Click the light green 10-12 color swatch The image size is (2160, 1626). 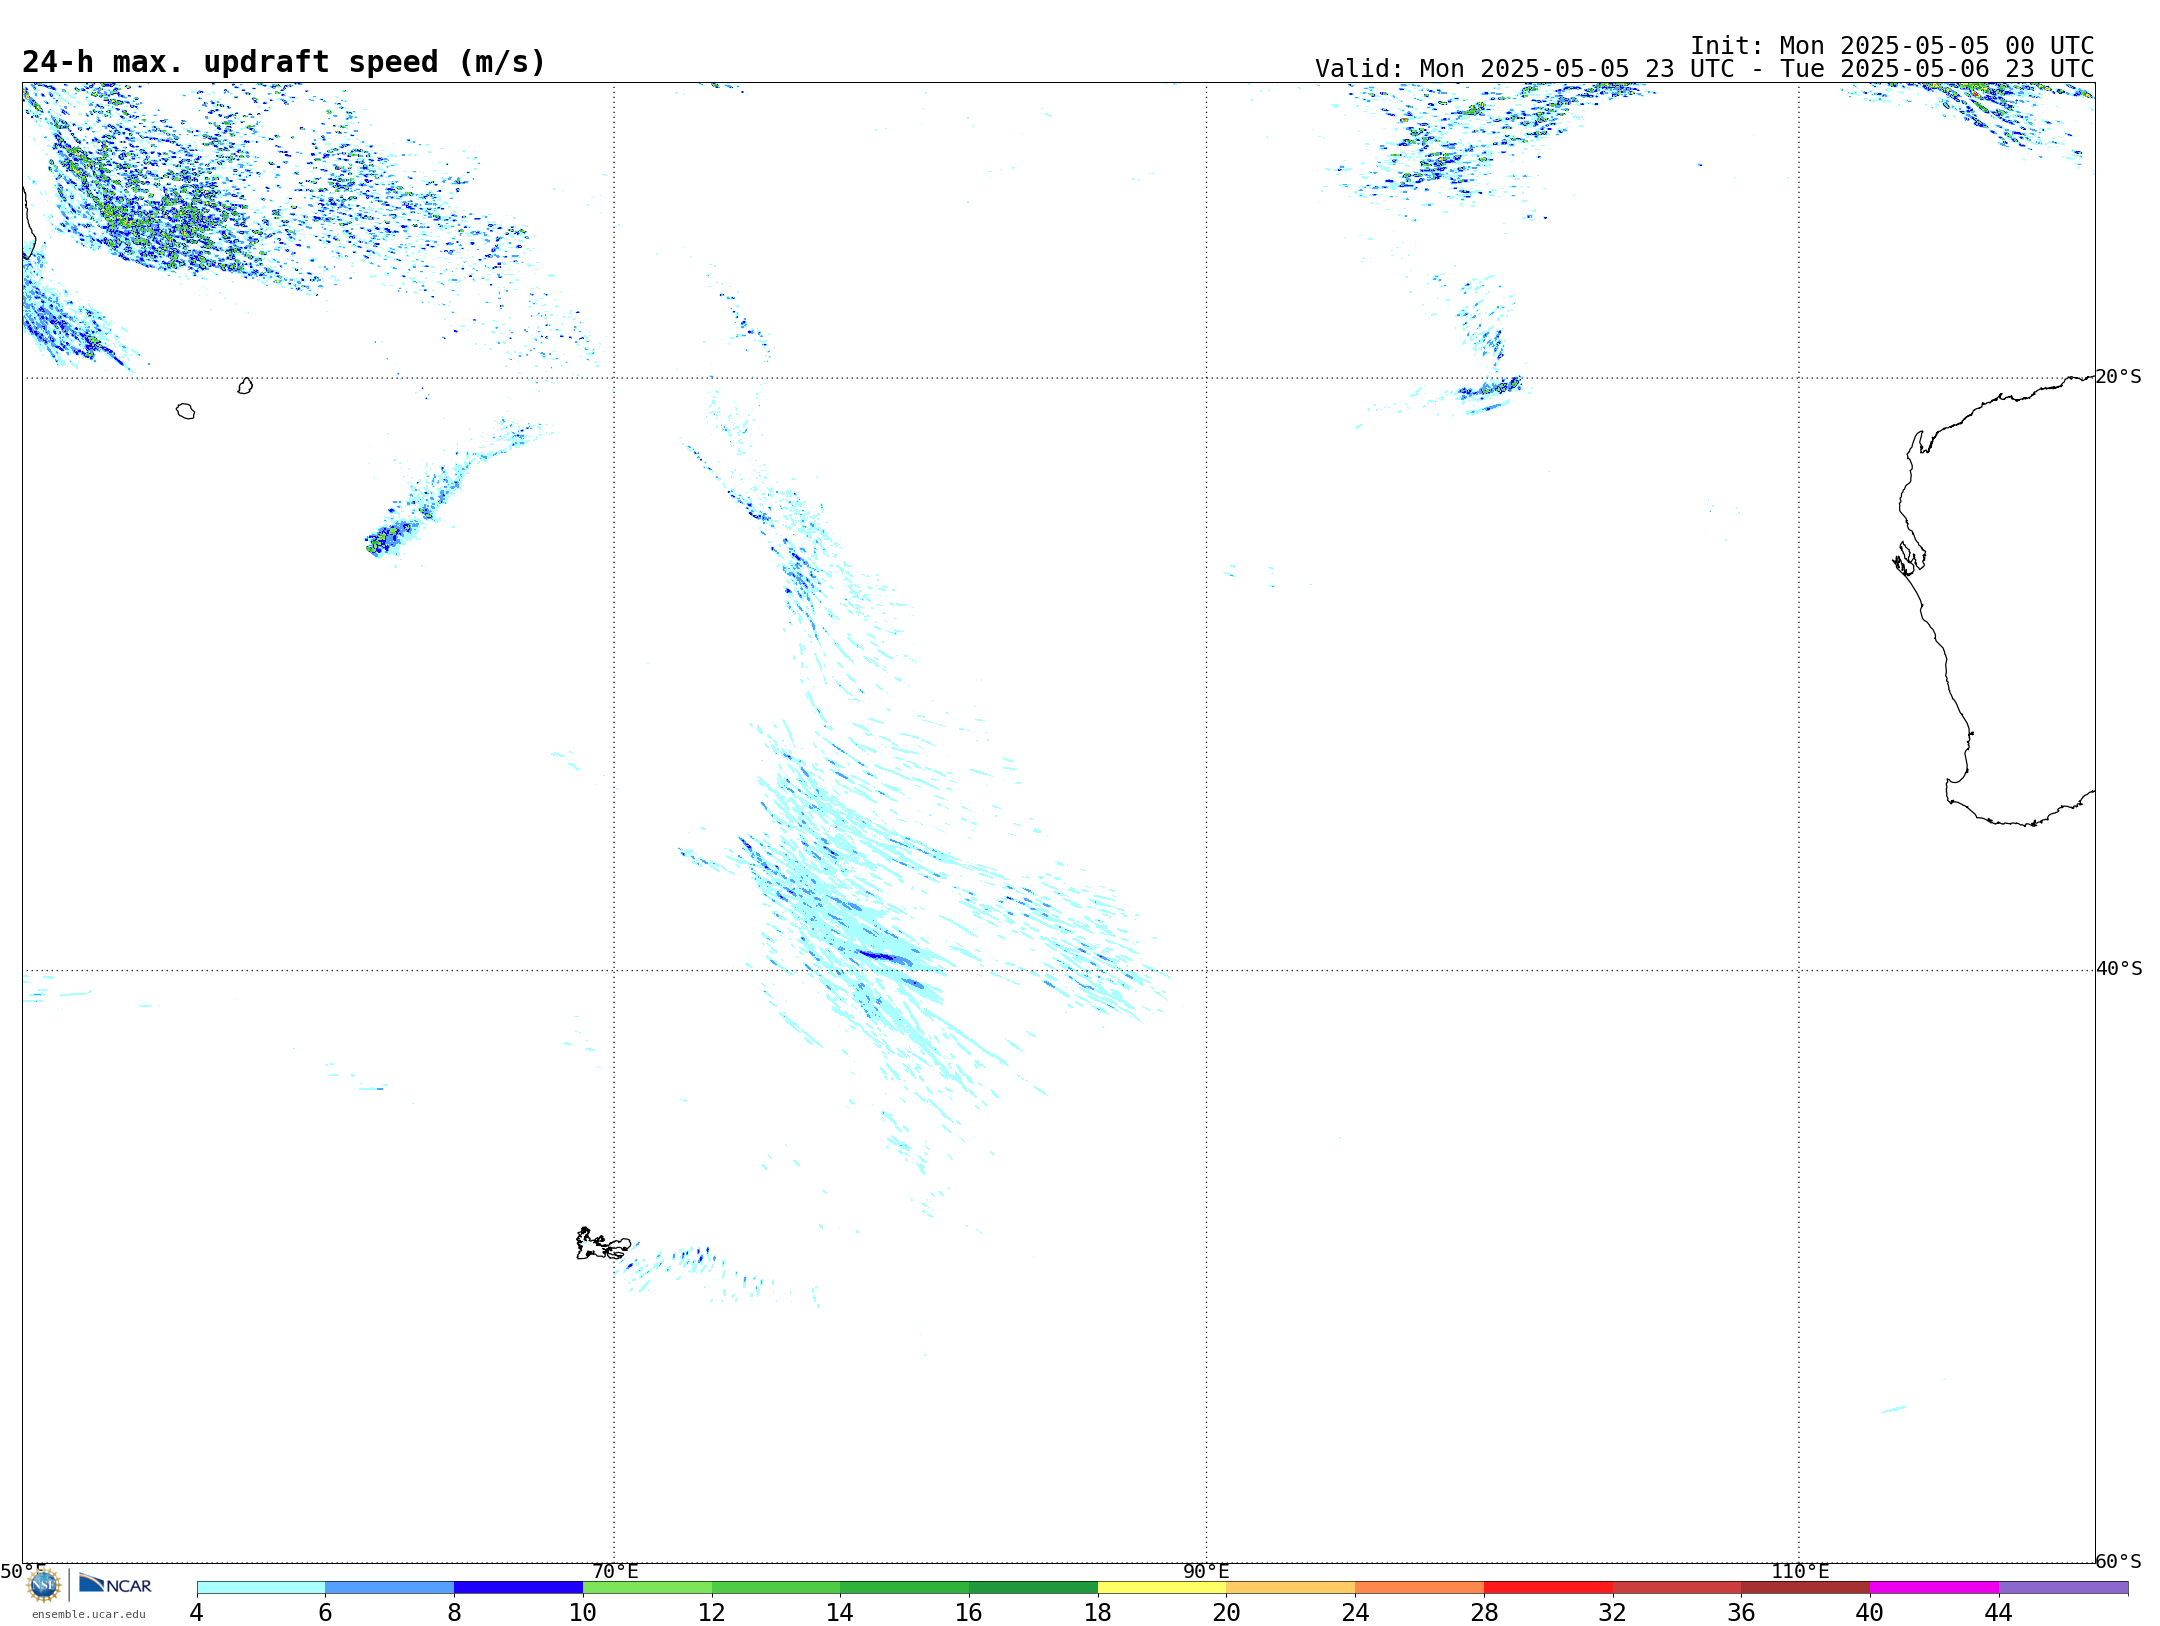coord(648,1587)
